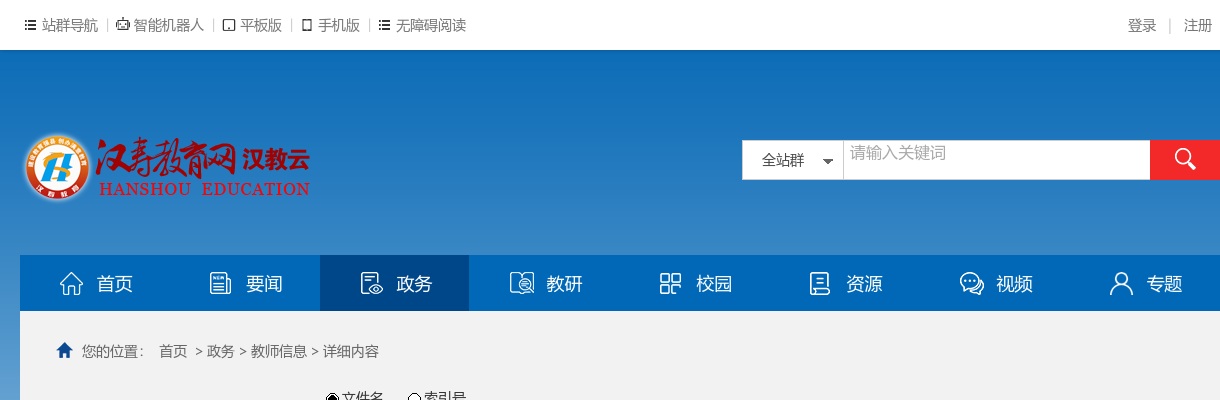Select the 文件名 radio button

click(333, 397)
